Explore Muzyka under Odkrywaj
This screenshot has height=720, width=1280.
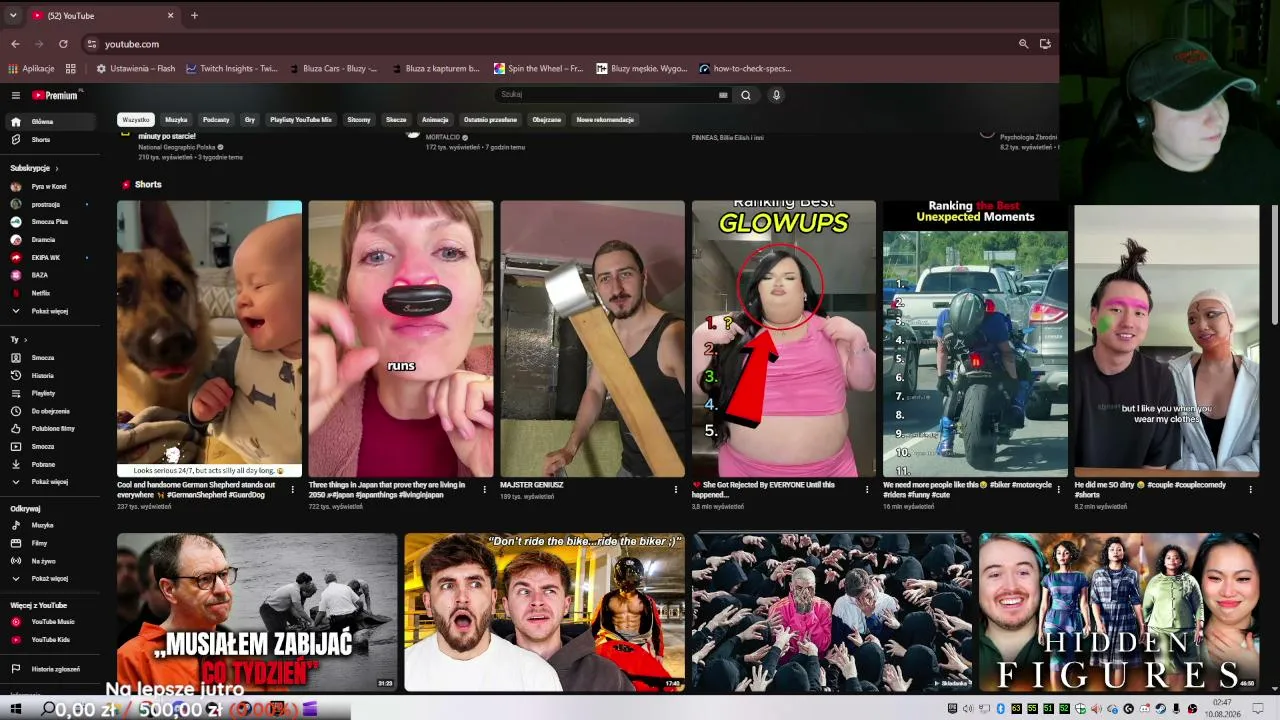pos(49,525)
